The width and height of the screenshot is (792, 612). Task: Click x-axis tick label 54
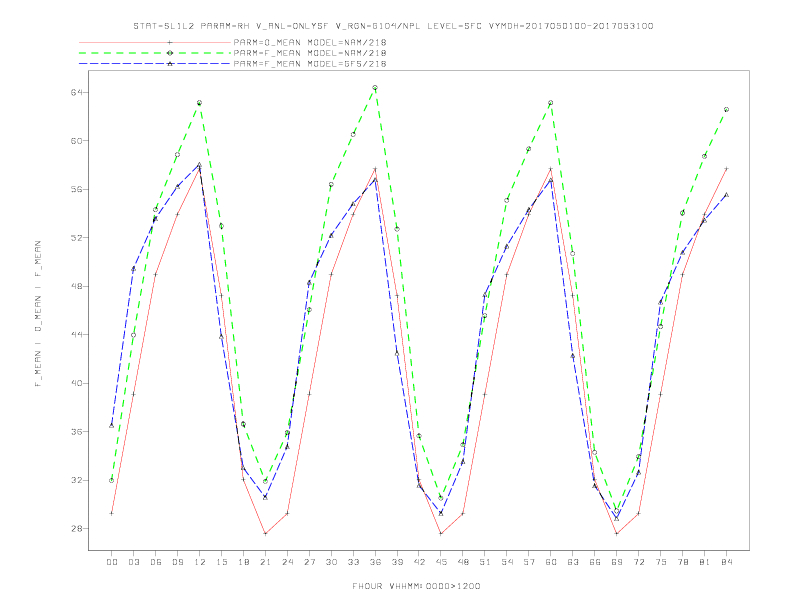point(507,562)
